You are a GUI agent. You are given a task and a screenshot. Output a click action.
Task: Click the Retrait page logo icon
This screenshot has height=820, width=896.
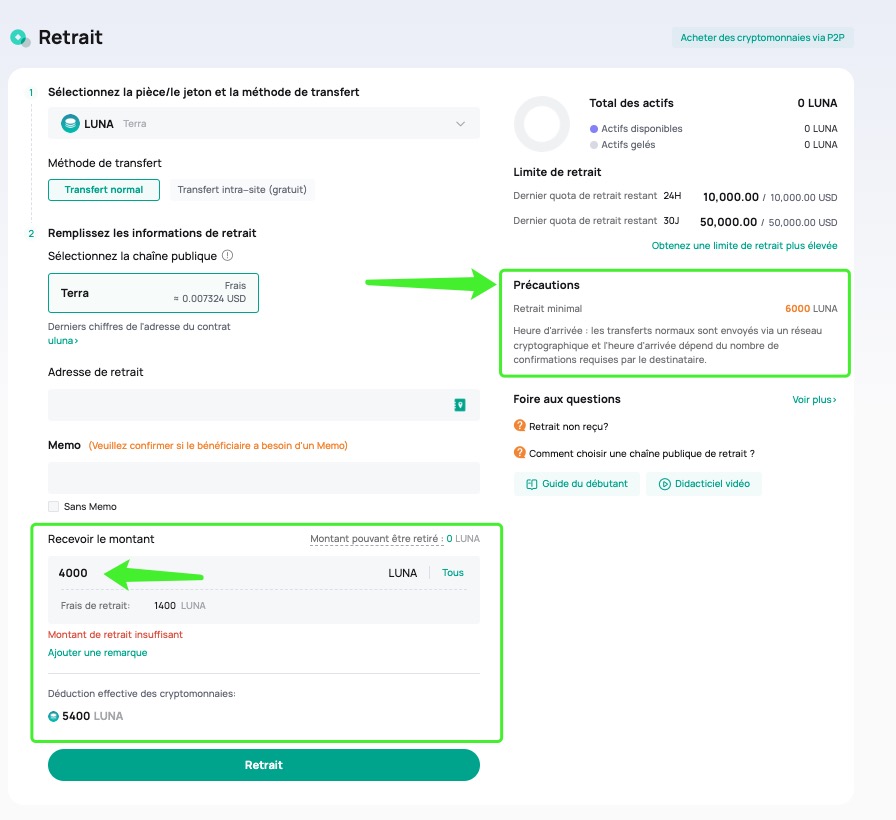[21, 38]
